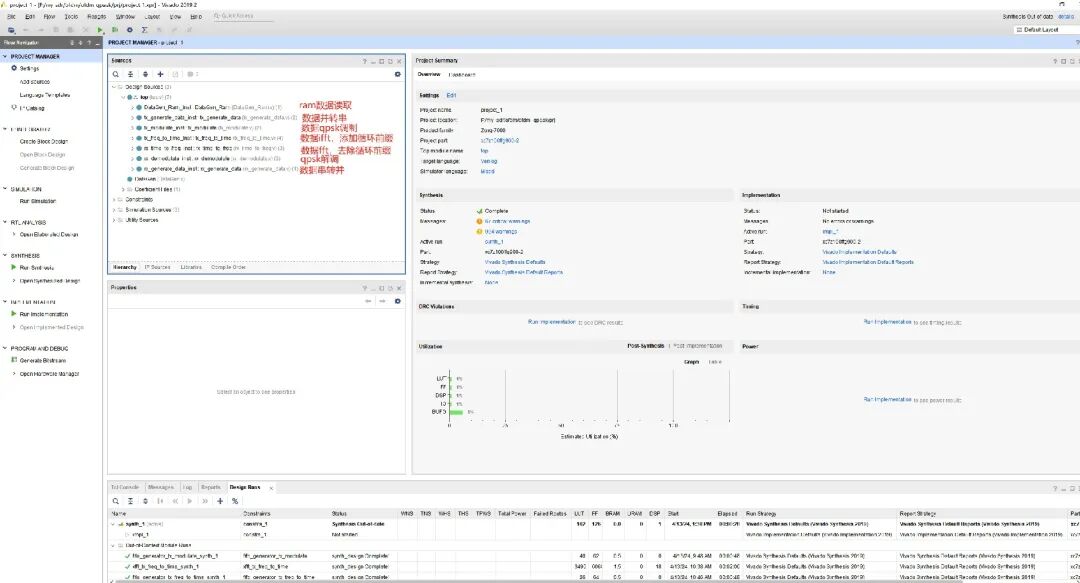The height and width of the screenshot is (583, 1080).
Task: Expand all design runs icon
Action: (145, 501)
